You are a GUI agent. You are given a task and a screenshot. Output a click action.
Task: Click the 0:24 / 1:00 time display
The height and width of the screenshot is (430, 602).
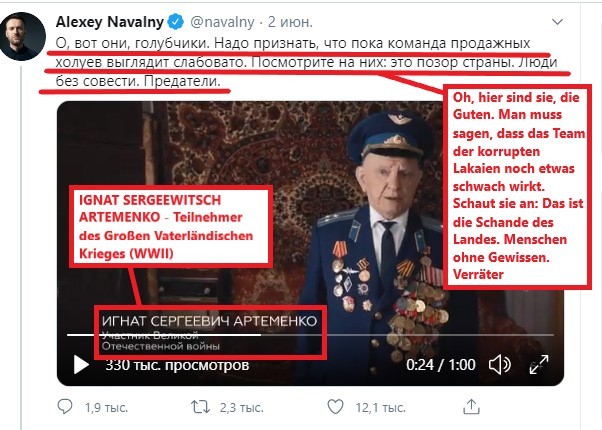(442, 365)
